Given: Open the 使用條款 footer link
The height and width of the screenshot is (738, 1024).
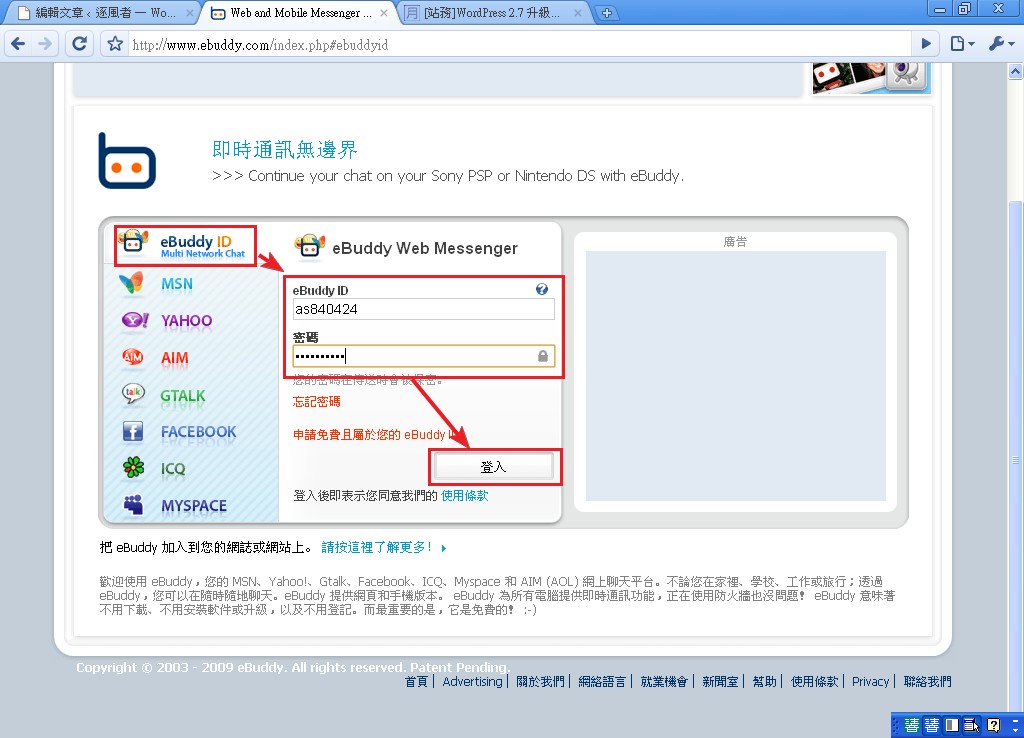Looking at the screenshot, I should 814,682.
